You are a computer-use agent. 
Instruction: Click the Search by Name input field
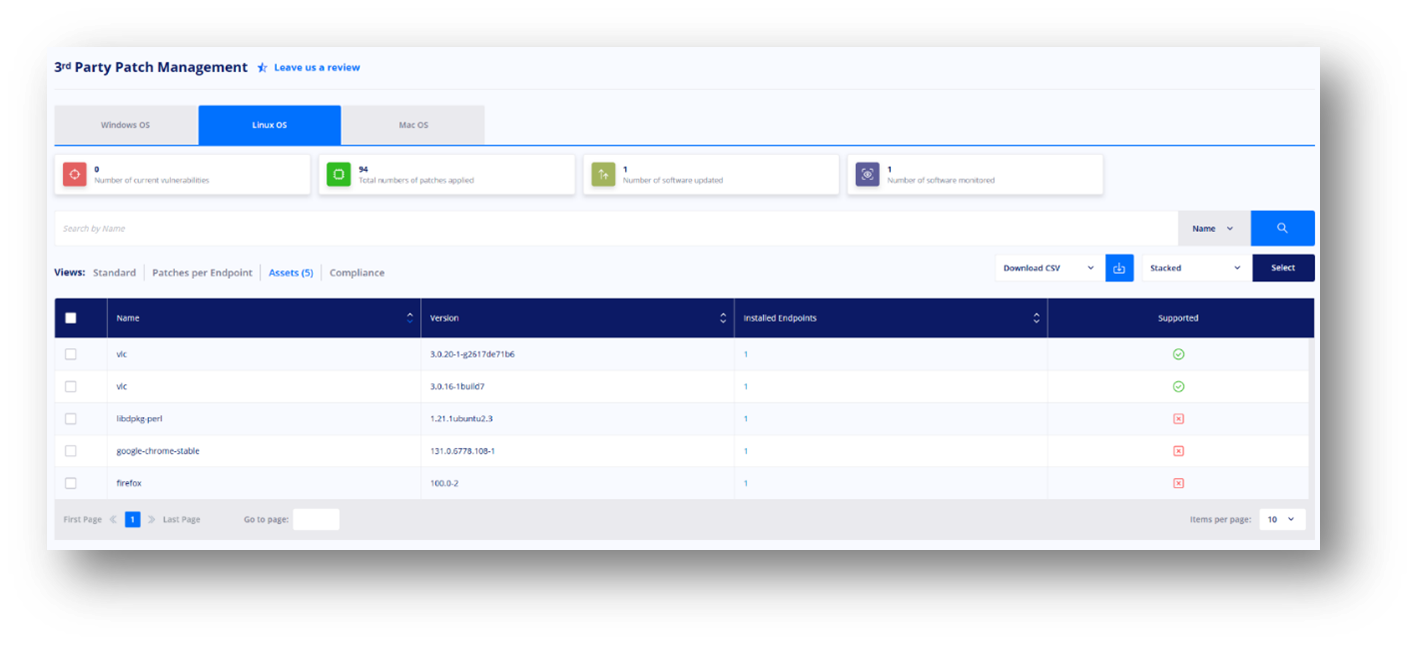click(615, 228)
